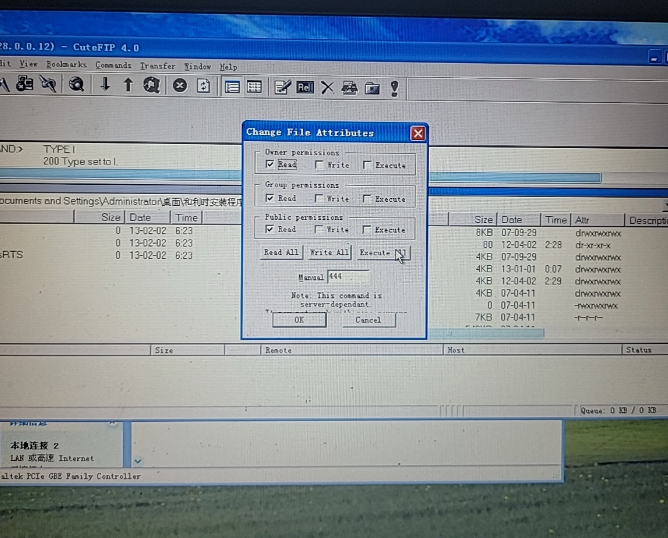The height and width of the screenshot is (538, 668).
Task: Open the Transfer menu
Action: (157, 66)
